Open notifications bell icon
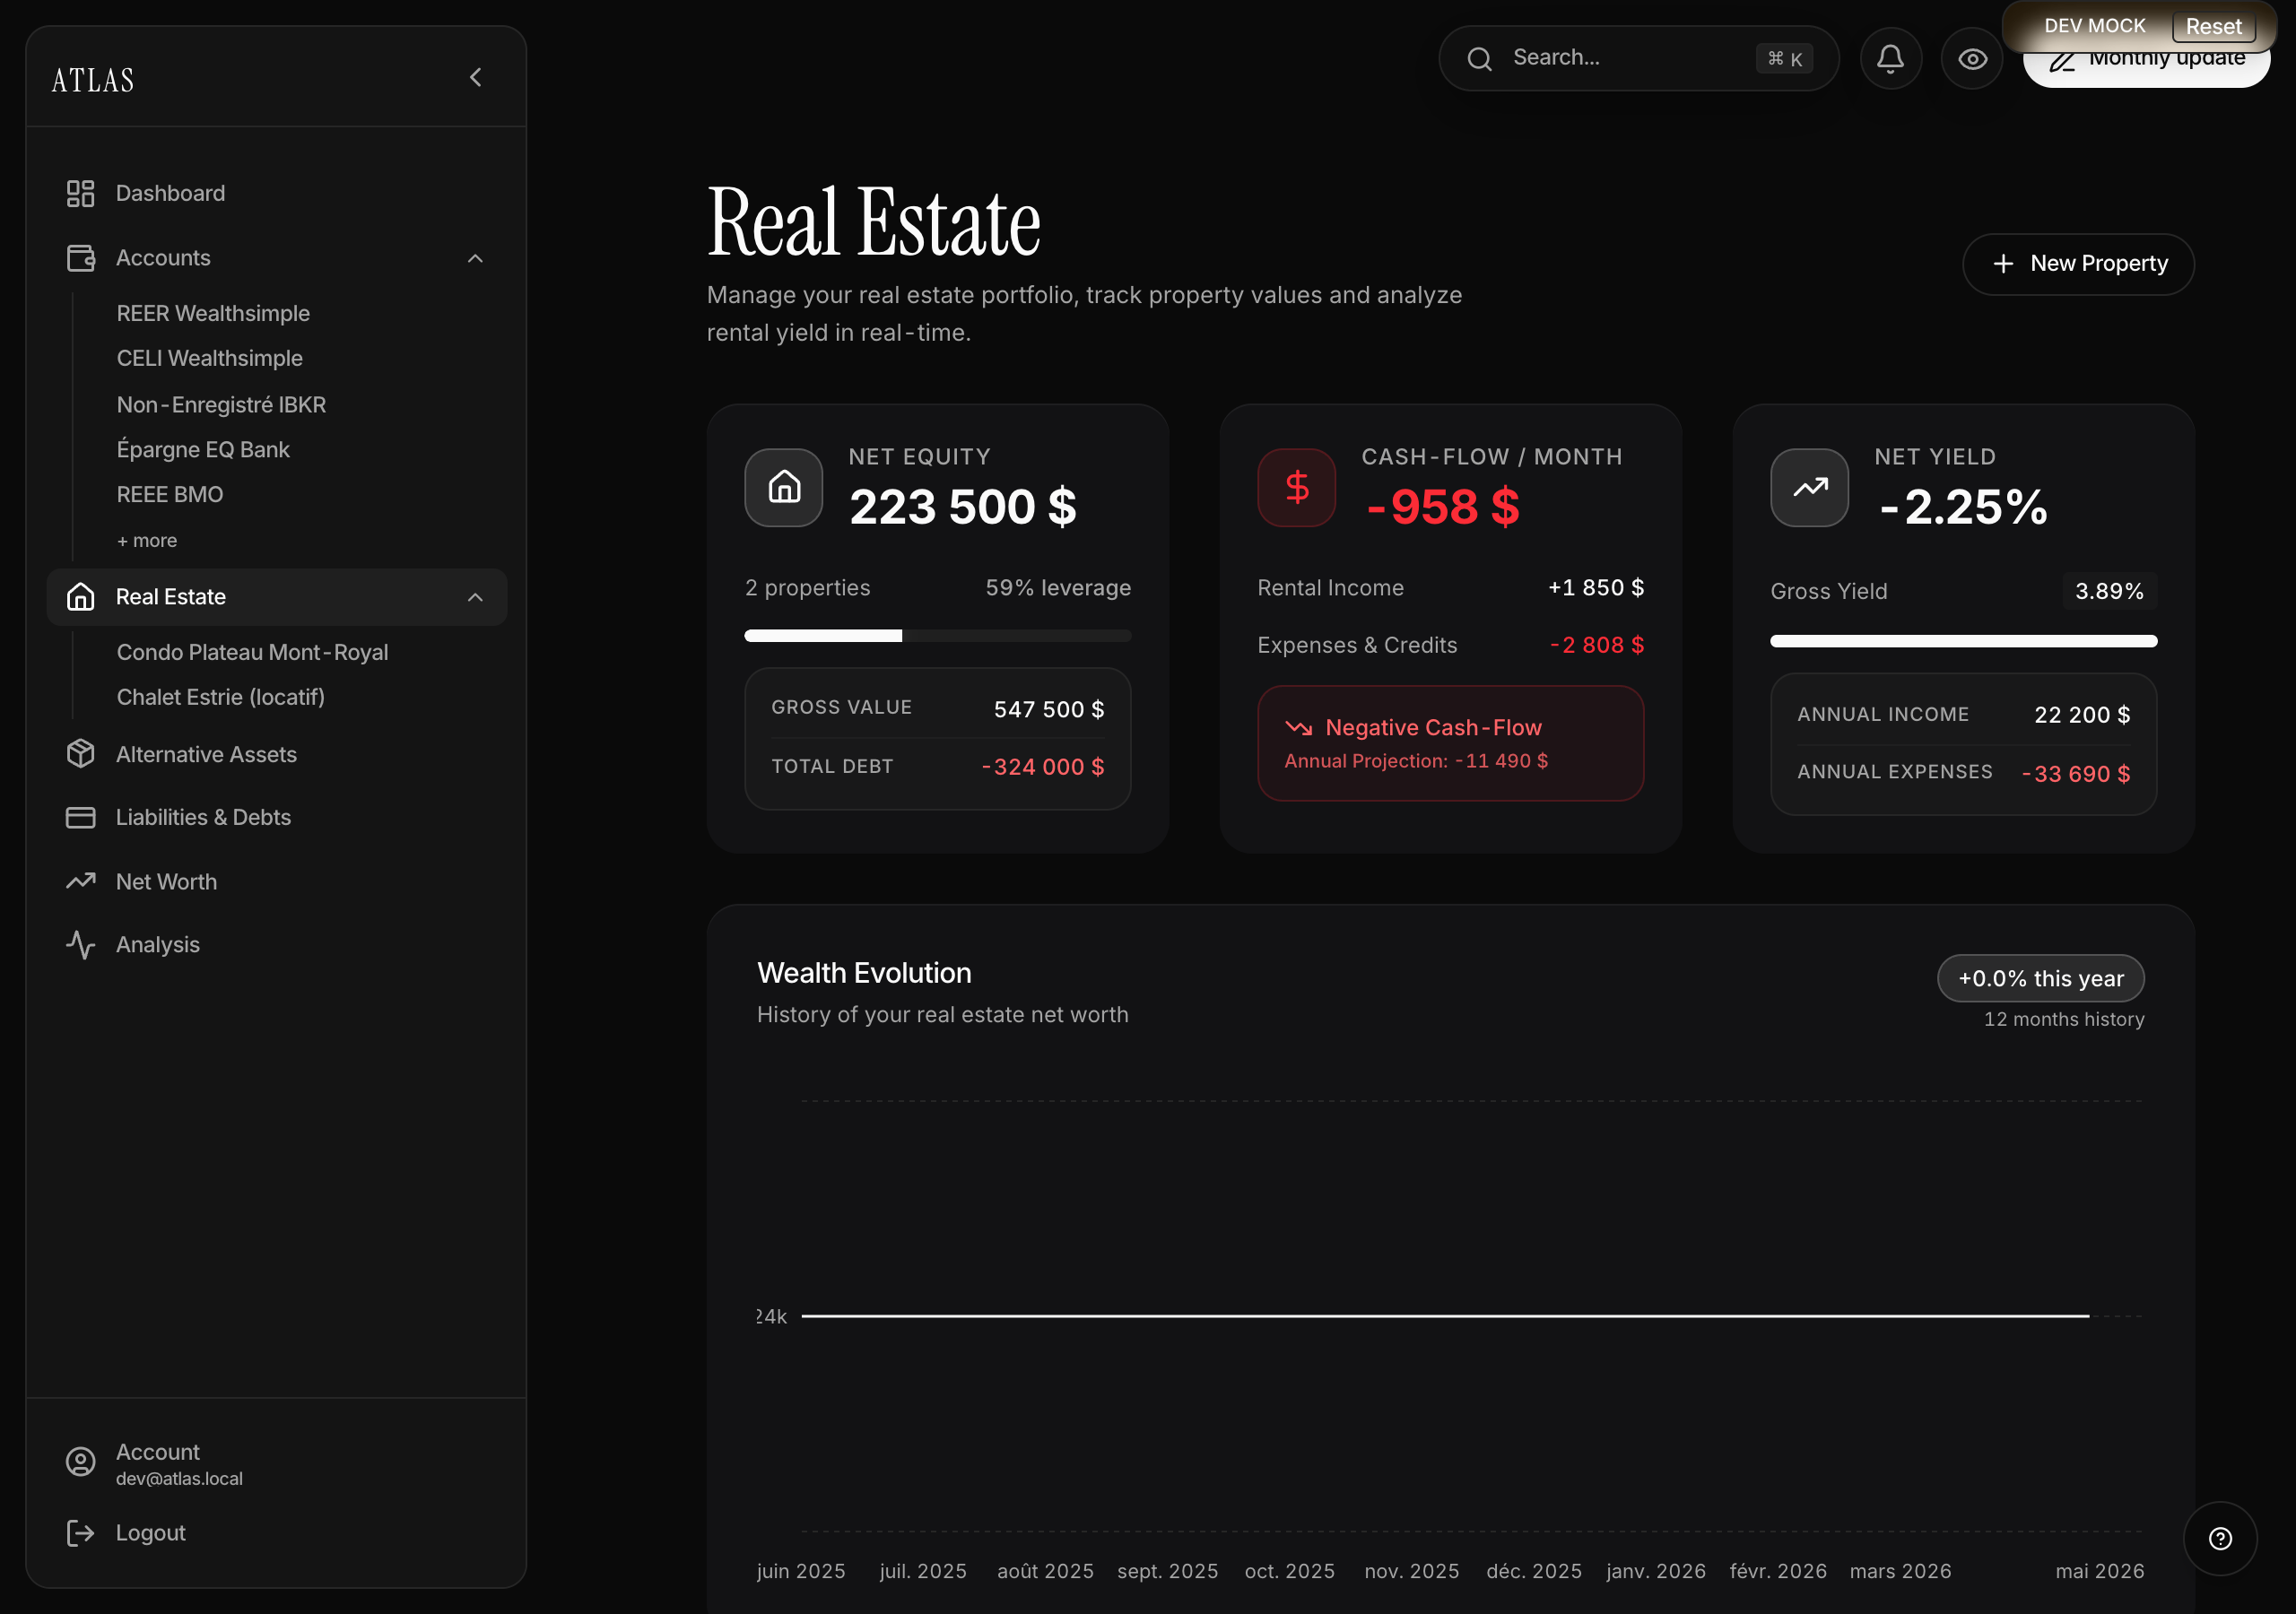The width and height of the screenshot is (2296, 1614). [x=1890, y=58]
